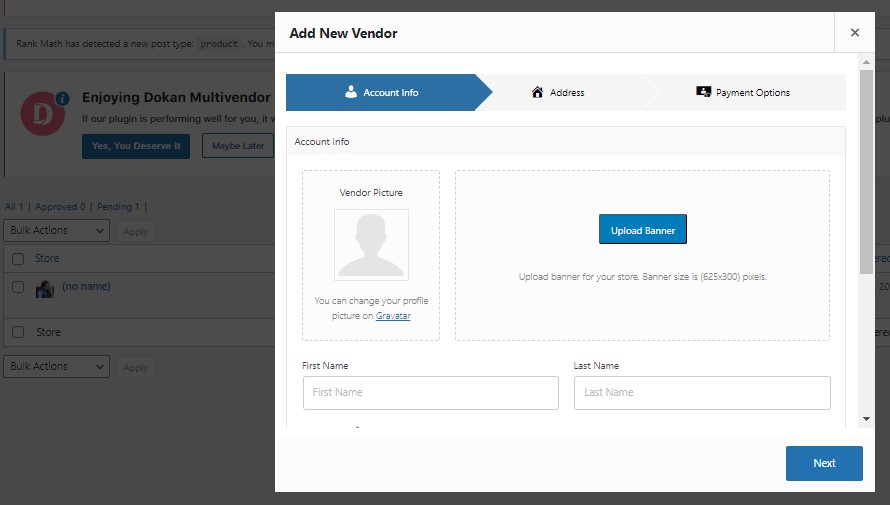This screenshot has width=890, height=505.
Task: Click the bottom Apply button
Action: click(136, 368)
